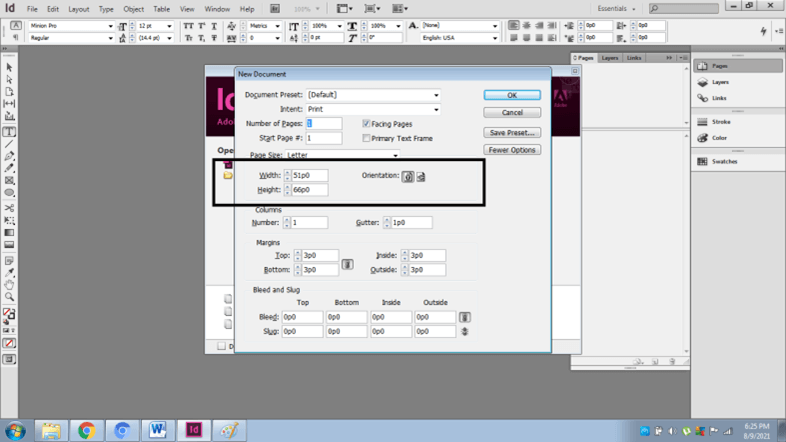Toggle slug same-settings chain link
This screenshot has width=786, height=442.
465,331
